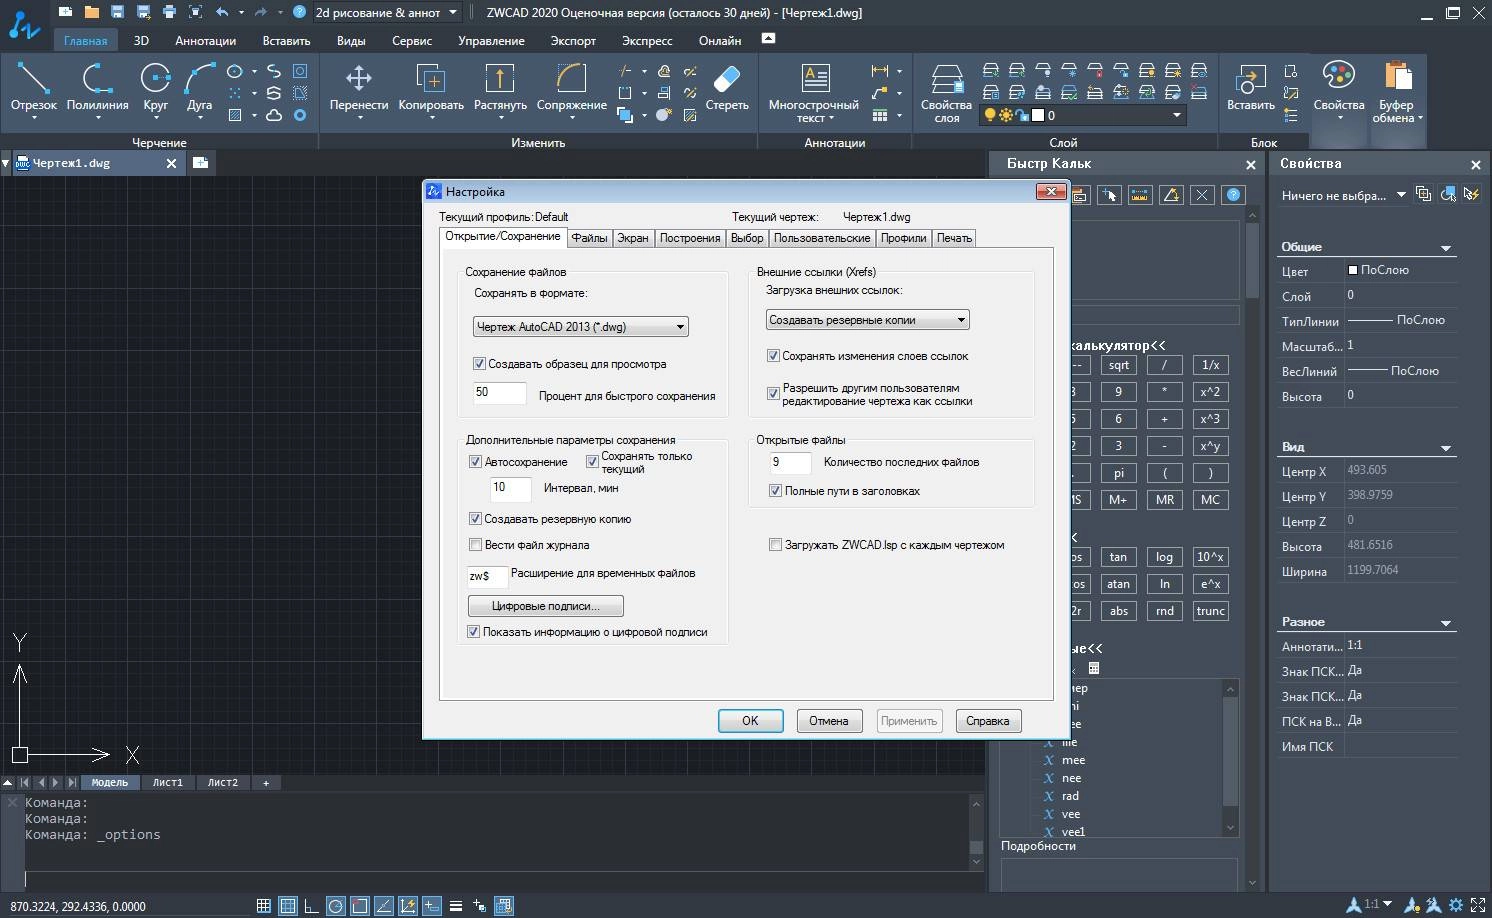This screenshot has height=918, width=1492.
Task: Switch to the Экран tab
Action: click(x=632, y=238)
